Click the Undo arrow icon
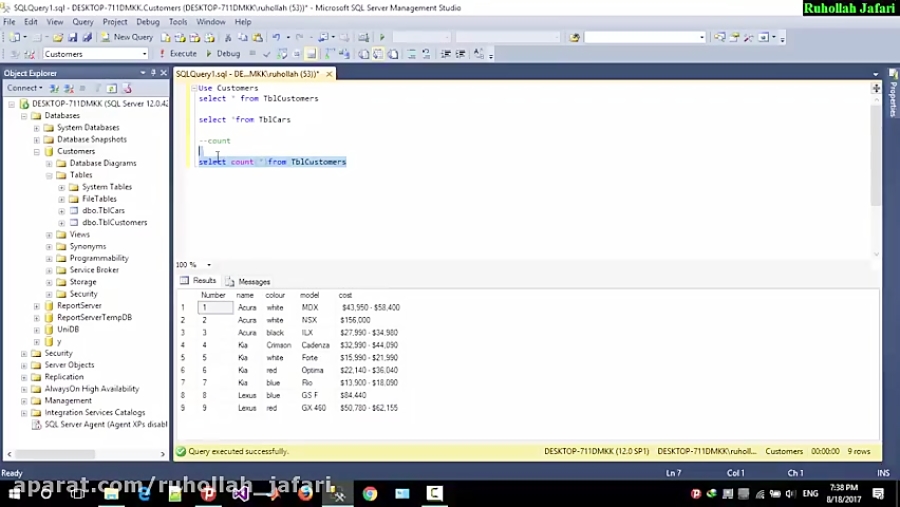Viewport: 900px width, 507px height. 276,37
